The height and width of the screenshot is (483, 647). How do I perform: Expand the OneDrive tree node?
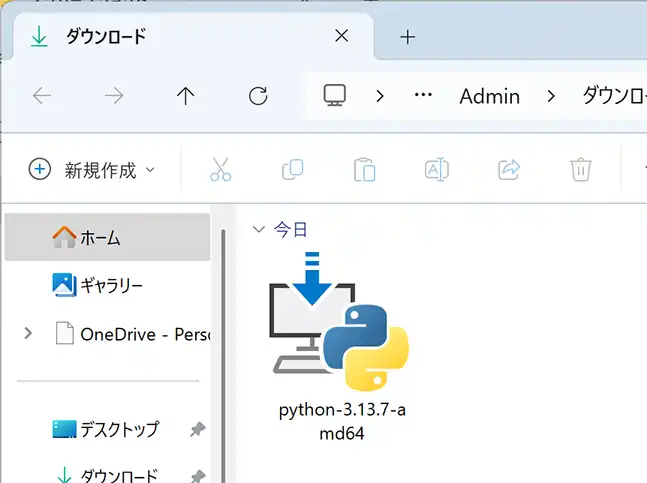click(28, 333)
